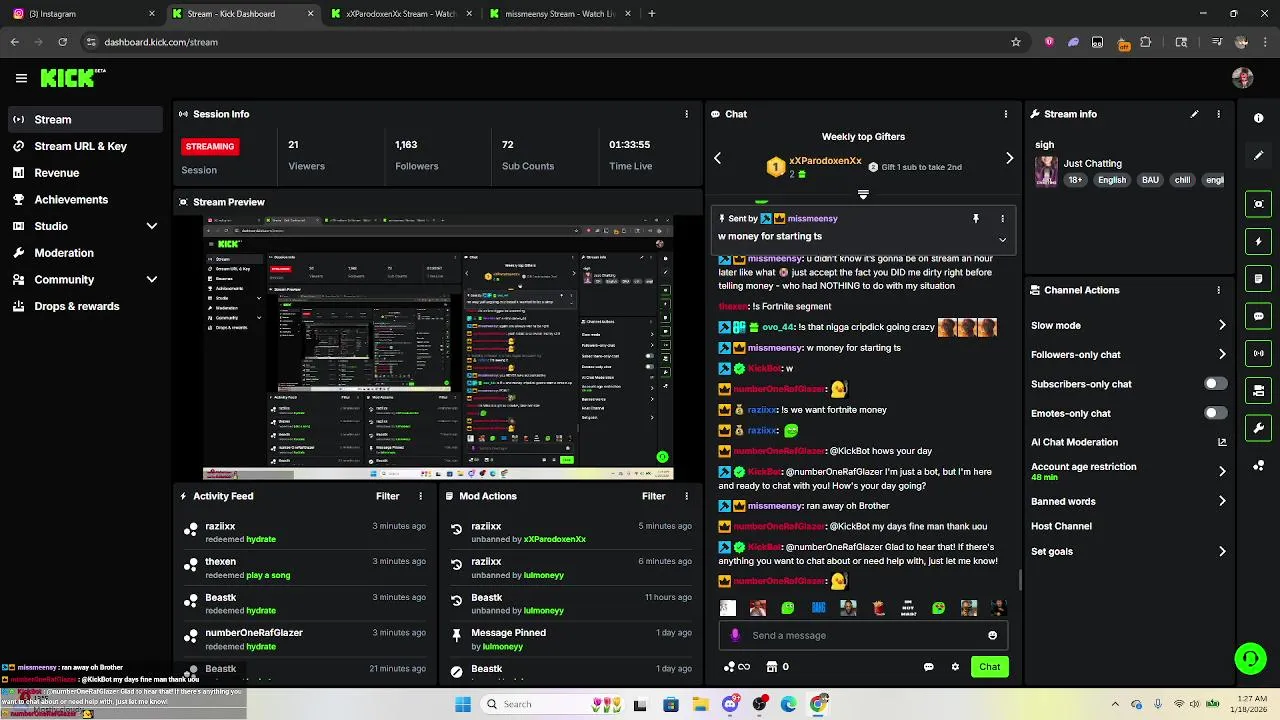Expand Banned words settings
The width and height of the screenshot is (1280, 720).
pyautogui.click(x=1222, y=501)
